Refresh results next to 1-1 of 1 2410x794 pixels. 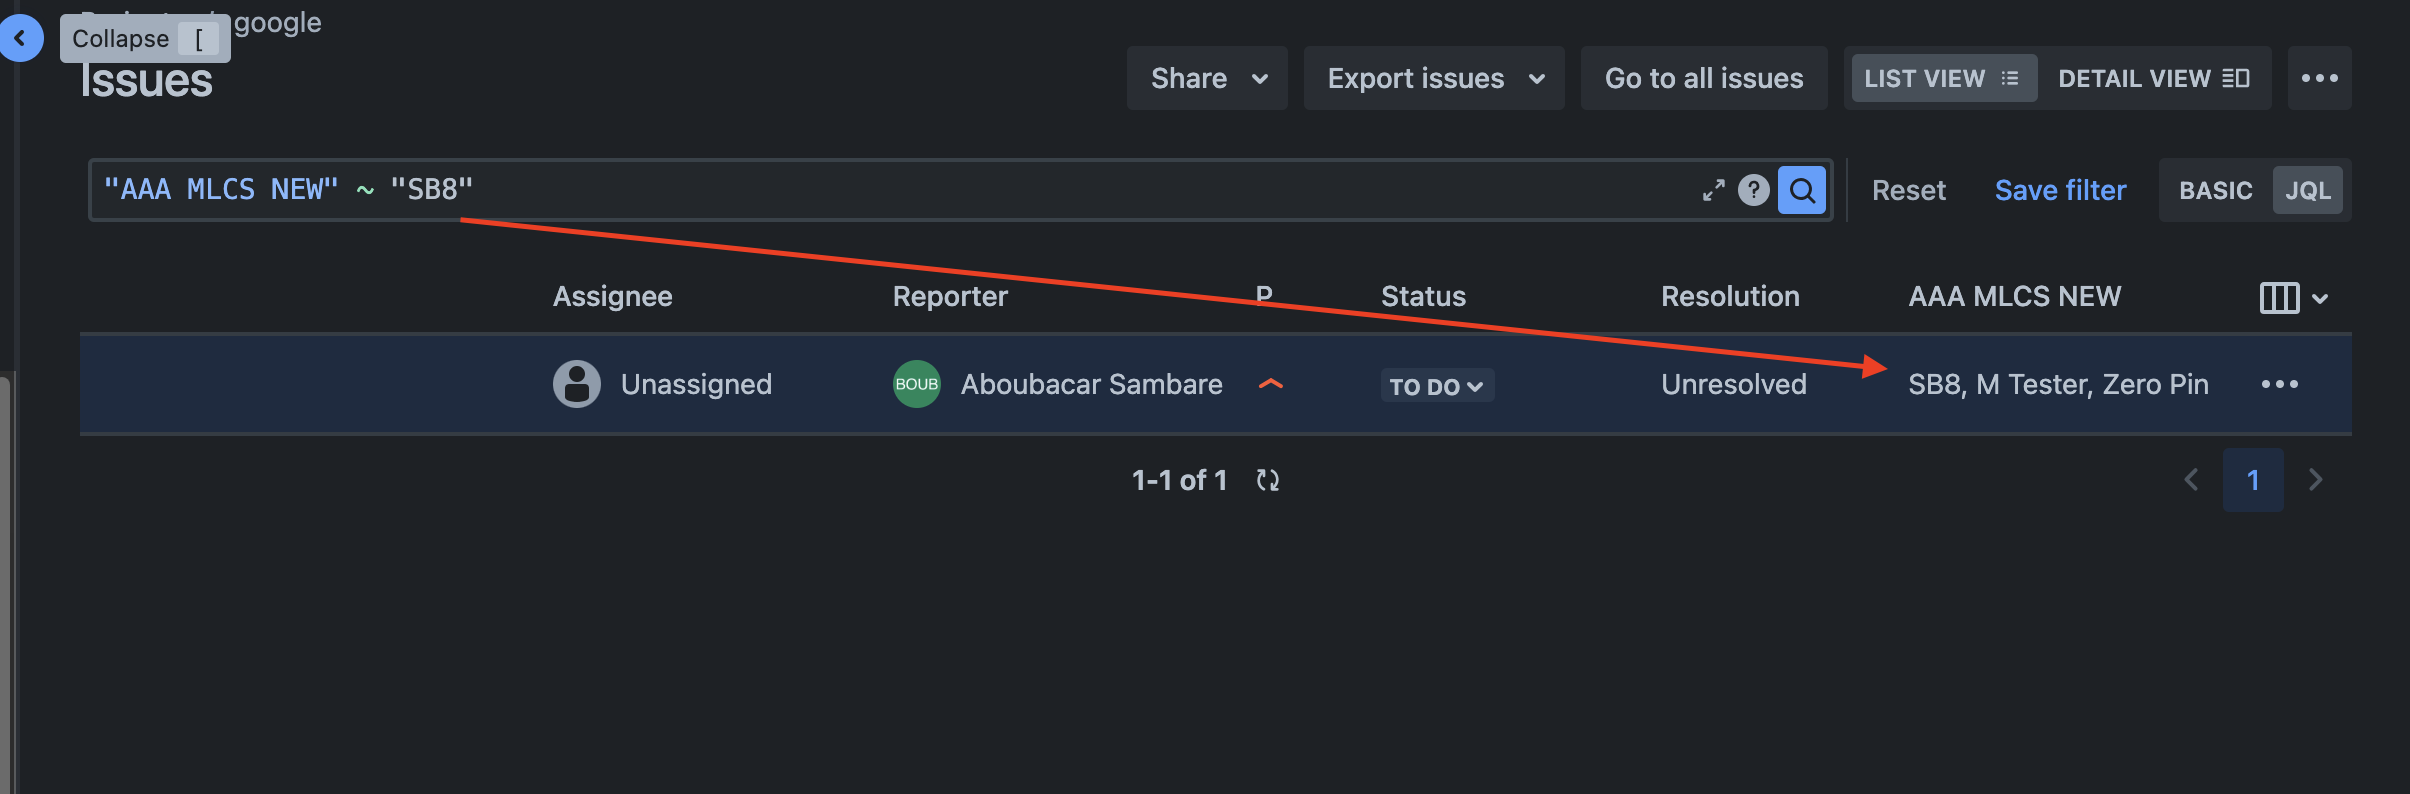click(1268, 480)
